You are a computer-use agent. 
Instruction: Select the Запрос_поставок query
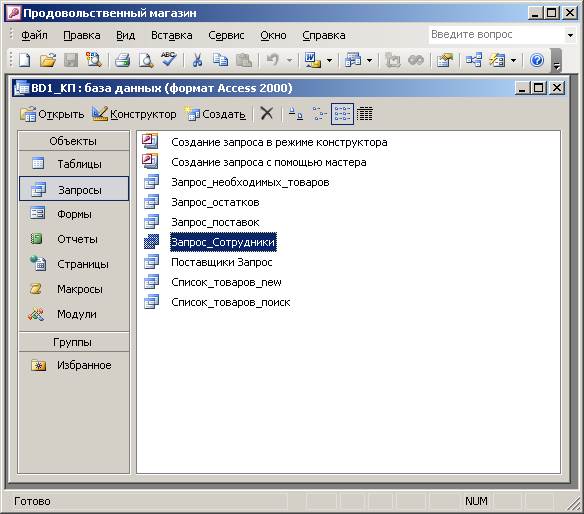pyautogui.click(x=215, y=222)
